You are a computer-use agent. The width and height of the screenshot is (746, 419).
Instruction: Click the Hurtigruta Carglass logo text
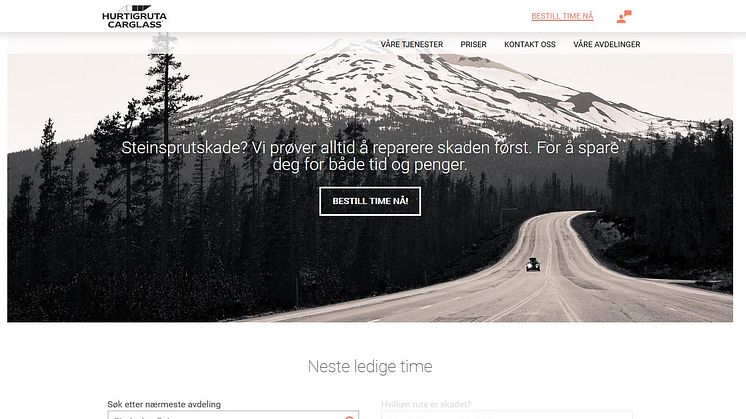[x=134, y=20]
